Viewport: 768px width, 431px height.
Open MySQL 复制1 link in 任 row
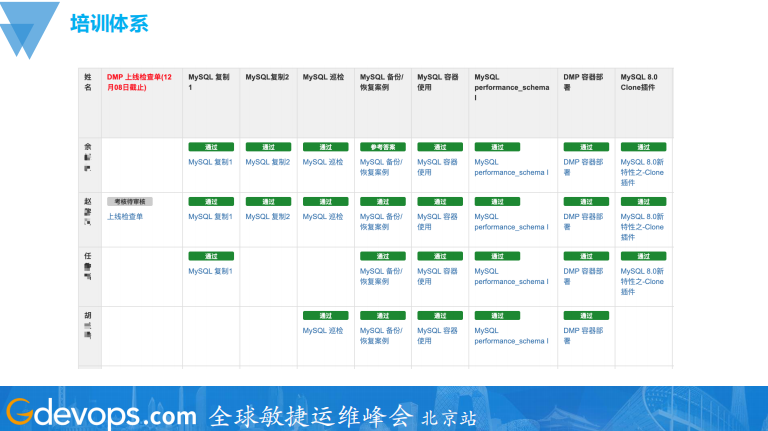pos(211,271)
